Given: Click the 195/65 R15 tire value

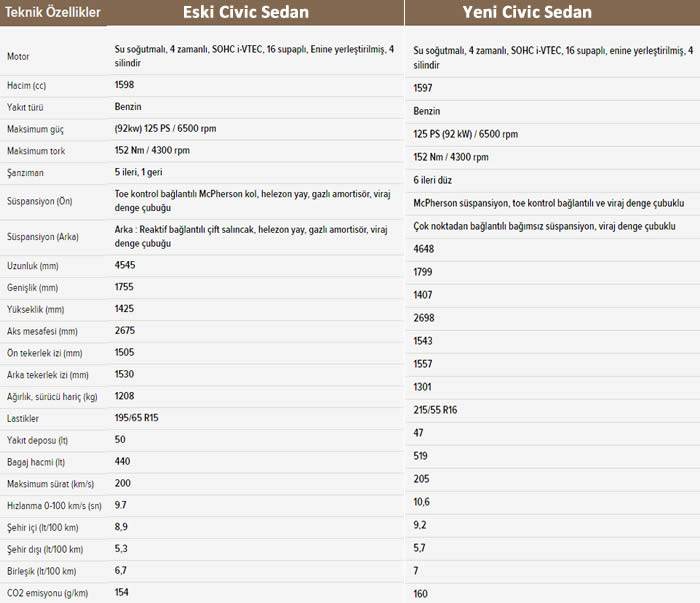Looking at the screenshot, I should pyautogui.click(x=136, y=417).
